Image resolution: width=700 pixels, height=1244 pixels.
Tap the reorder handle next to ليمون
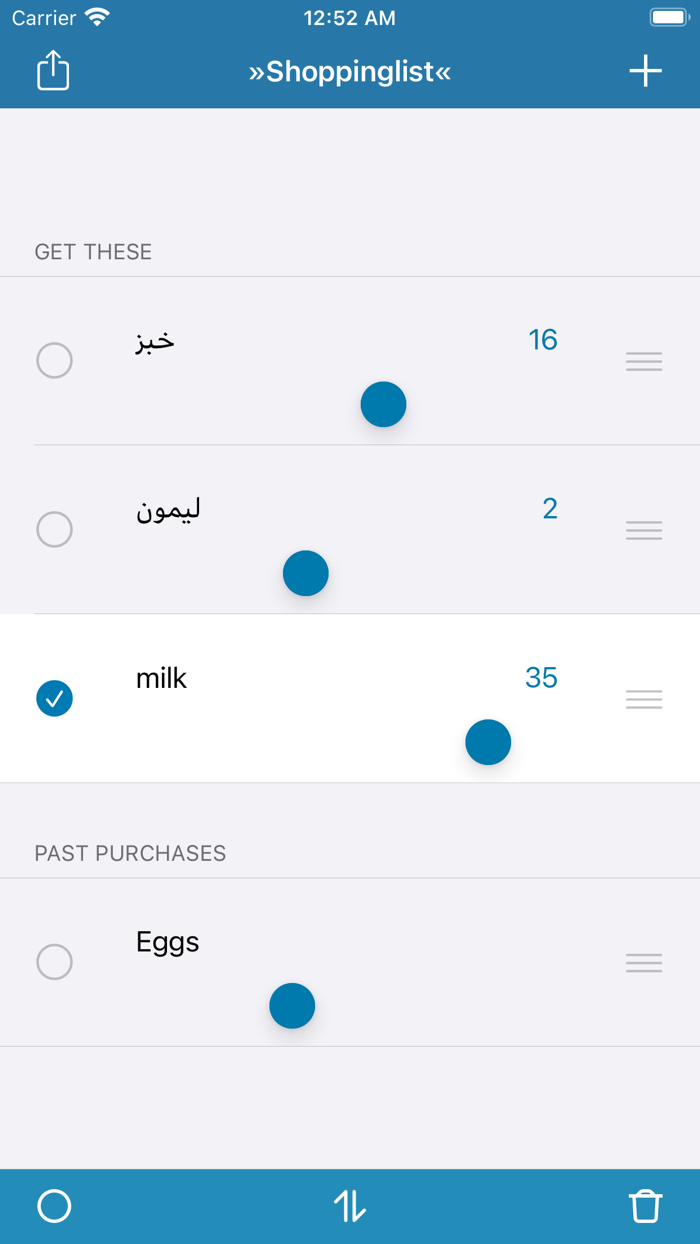point(644,530)
